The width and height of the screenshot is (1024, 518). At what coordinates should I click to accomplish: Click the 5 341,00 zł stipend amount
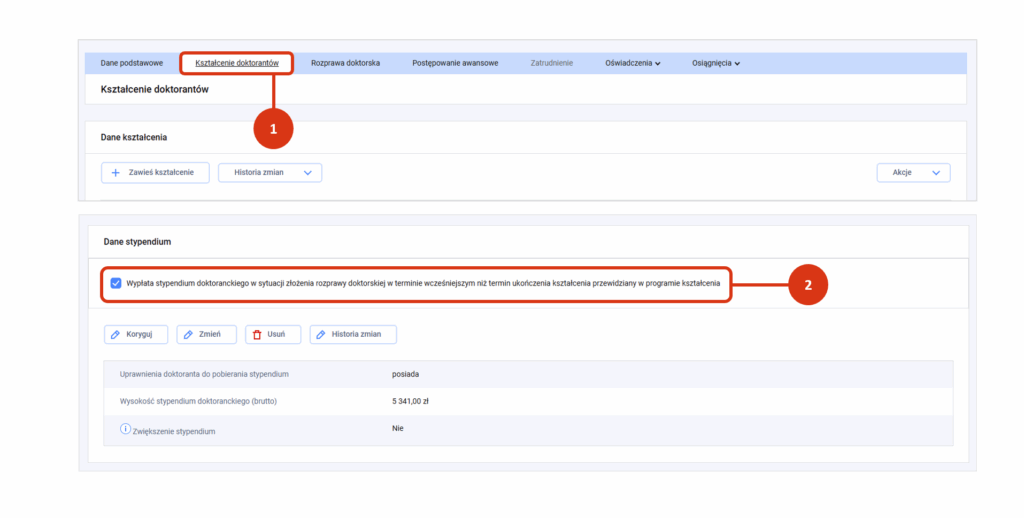click(x=410, y=402)
